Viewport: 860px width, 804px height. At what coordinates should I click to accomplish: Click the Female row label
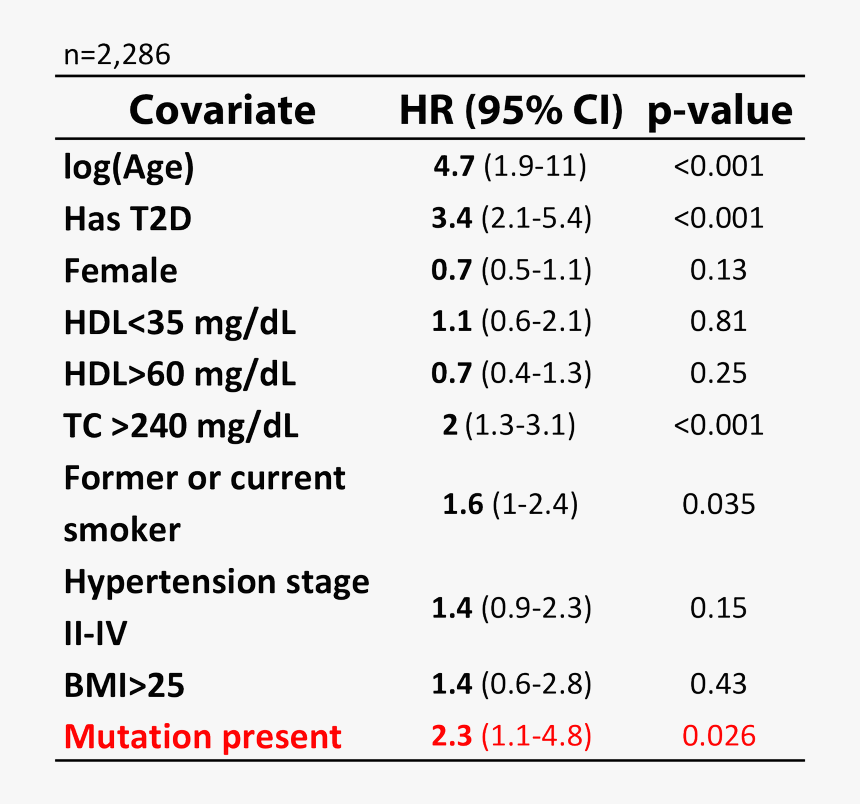pos(120,270)
